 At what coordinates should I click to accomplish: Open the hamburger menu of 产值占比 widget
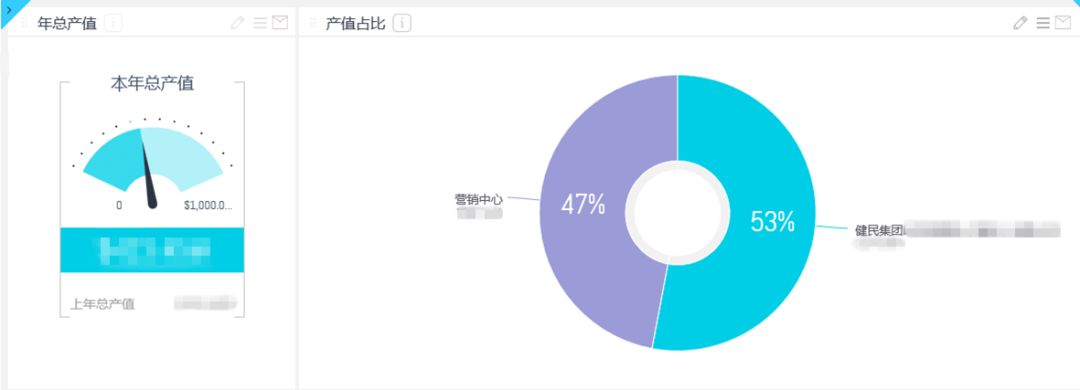(1043, 23)
